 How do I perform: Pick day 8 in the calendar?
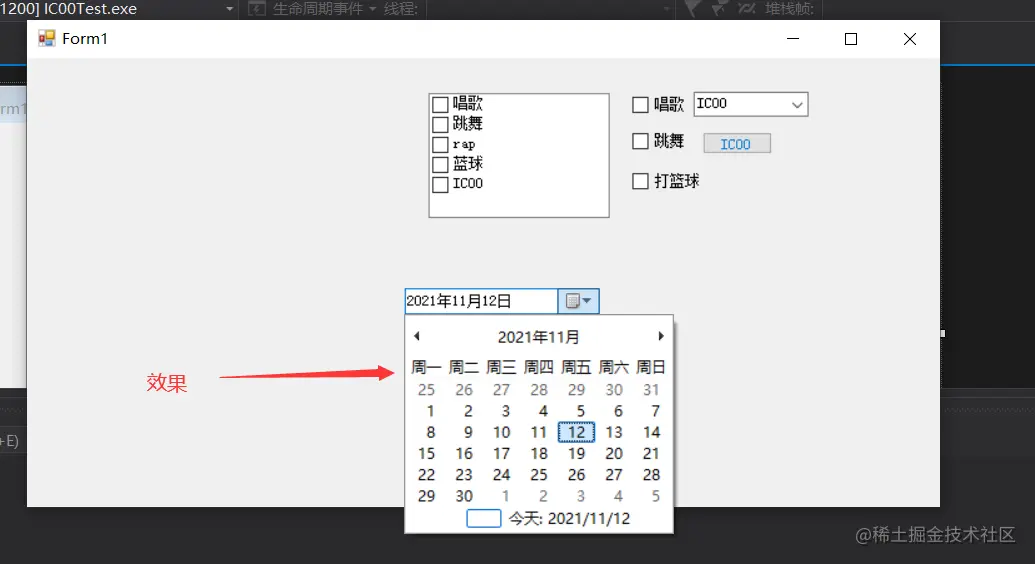[430, 433]
